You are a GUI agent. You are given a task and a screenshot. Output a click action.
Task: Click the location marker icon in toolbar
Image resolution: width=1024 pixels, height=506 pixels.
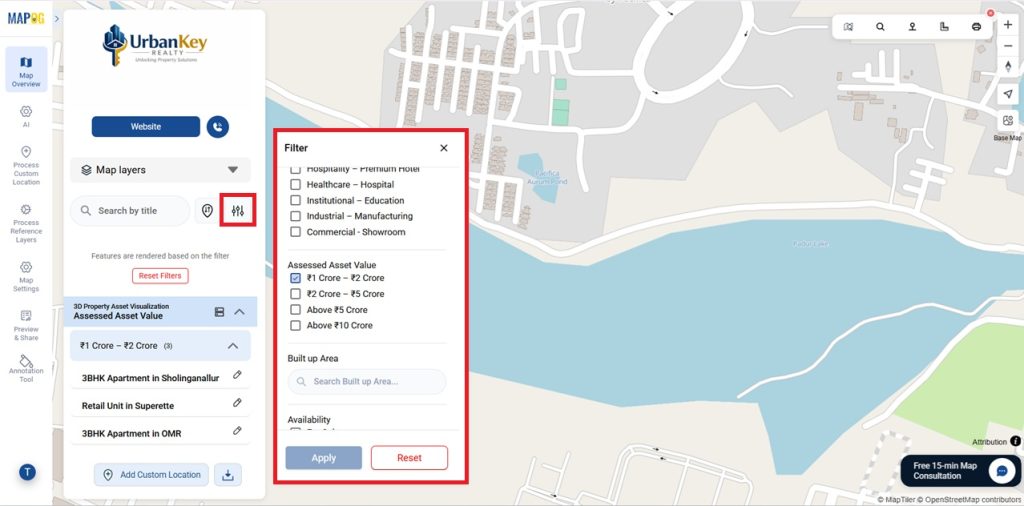912,27
